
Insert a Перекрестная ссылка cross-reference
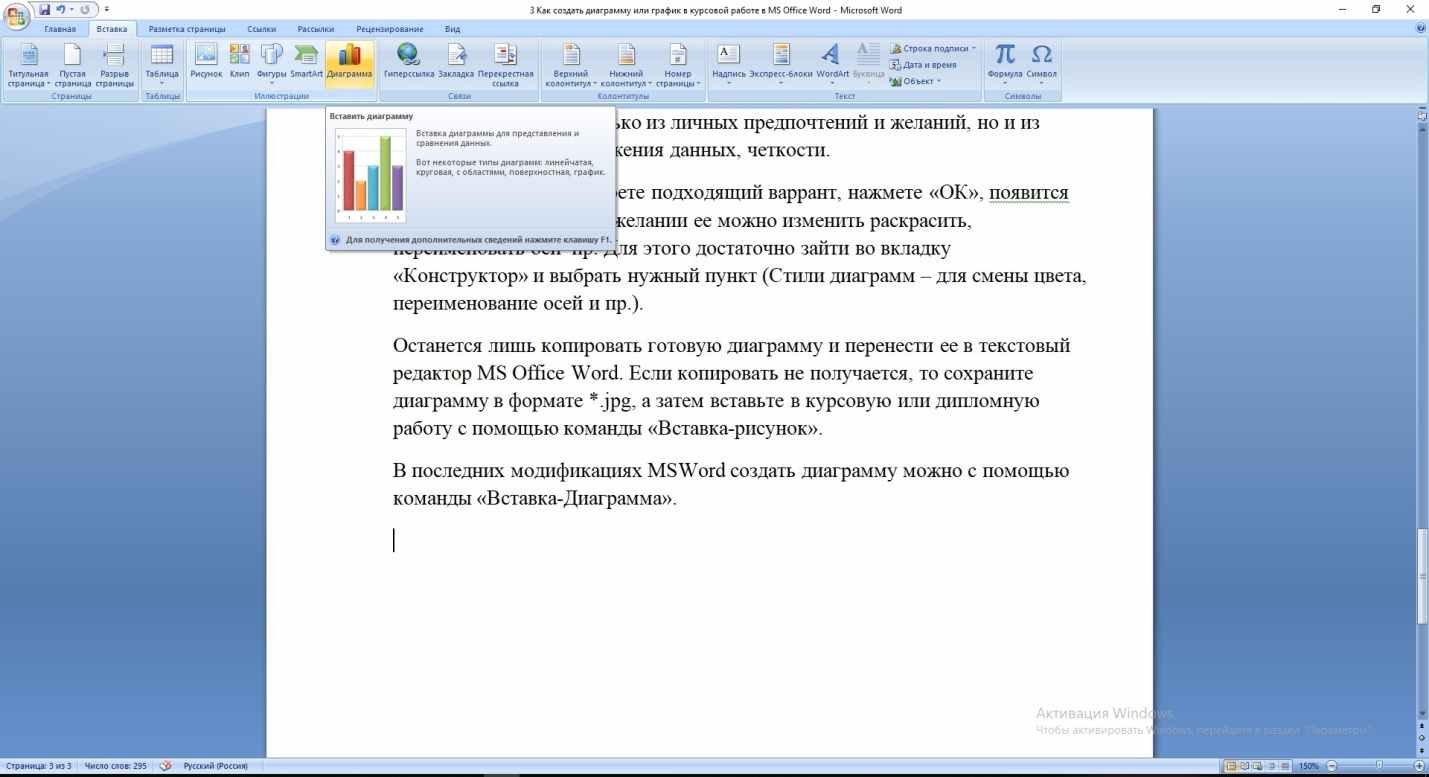(505, 64)
